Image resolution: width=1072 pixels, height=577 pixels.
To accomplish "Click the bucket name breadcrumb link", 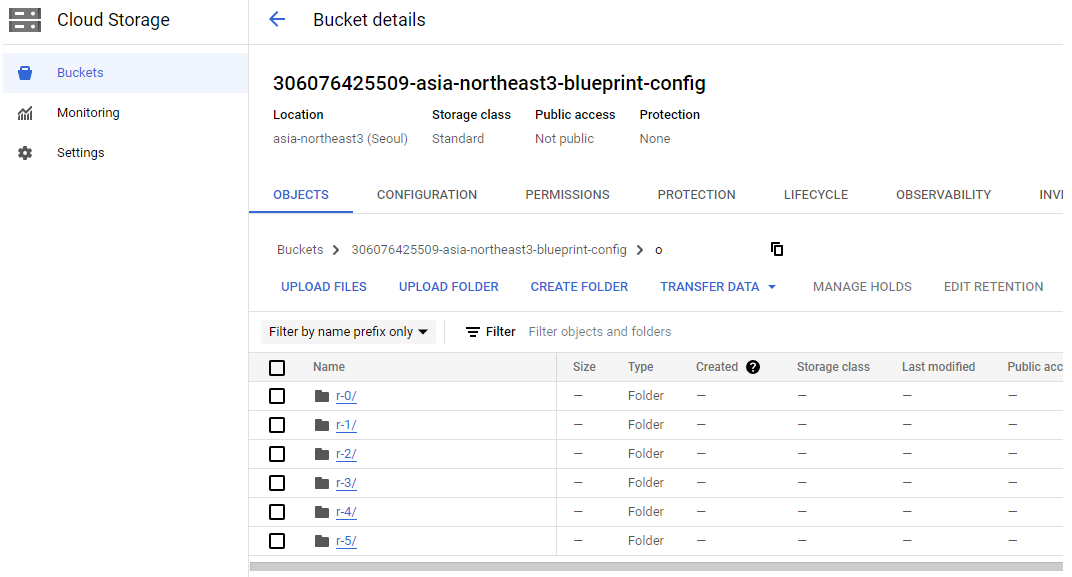I will pos(489,250).
